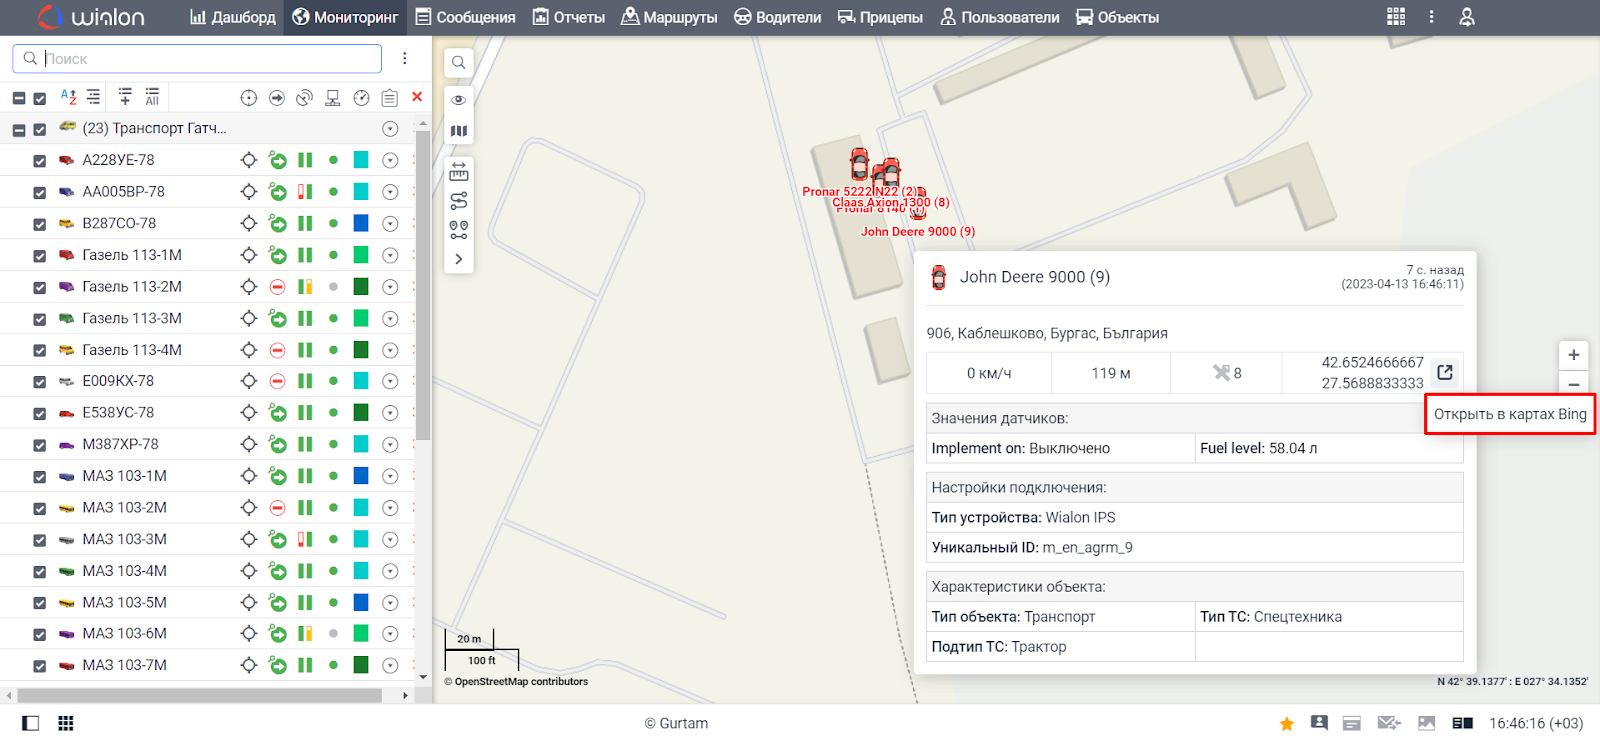Open the apps grid icon in top bar

(x=1396, y=17)
